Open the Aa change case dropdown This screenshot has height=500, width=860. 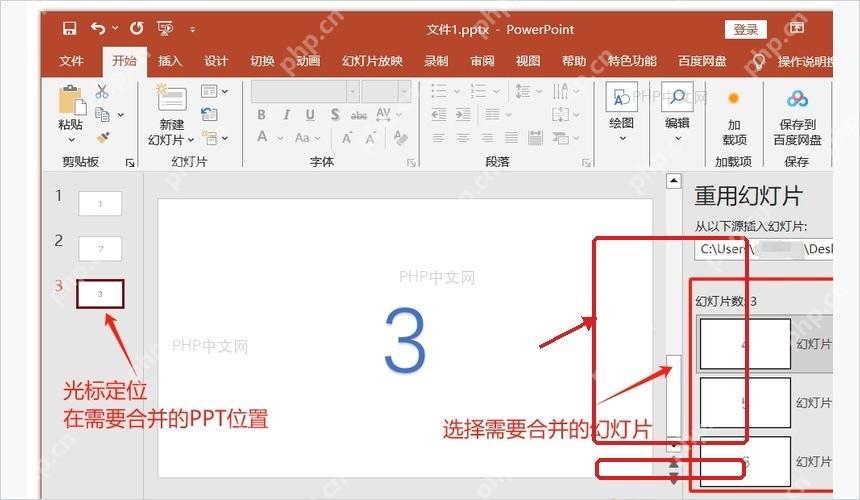(307, 138)
